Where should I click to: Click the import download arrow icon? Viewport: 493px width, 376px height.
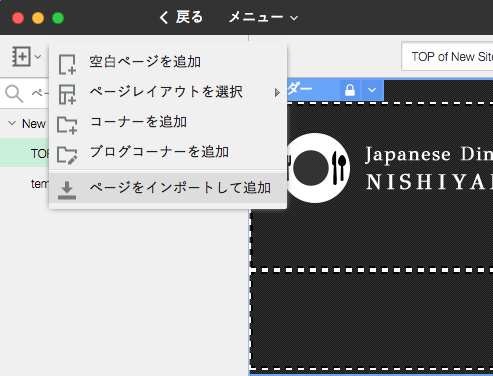click(x=67, y=191)
